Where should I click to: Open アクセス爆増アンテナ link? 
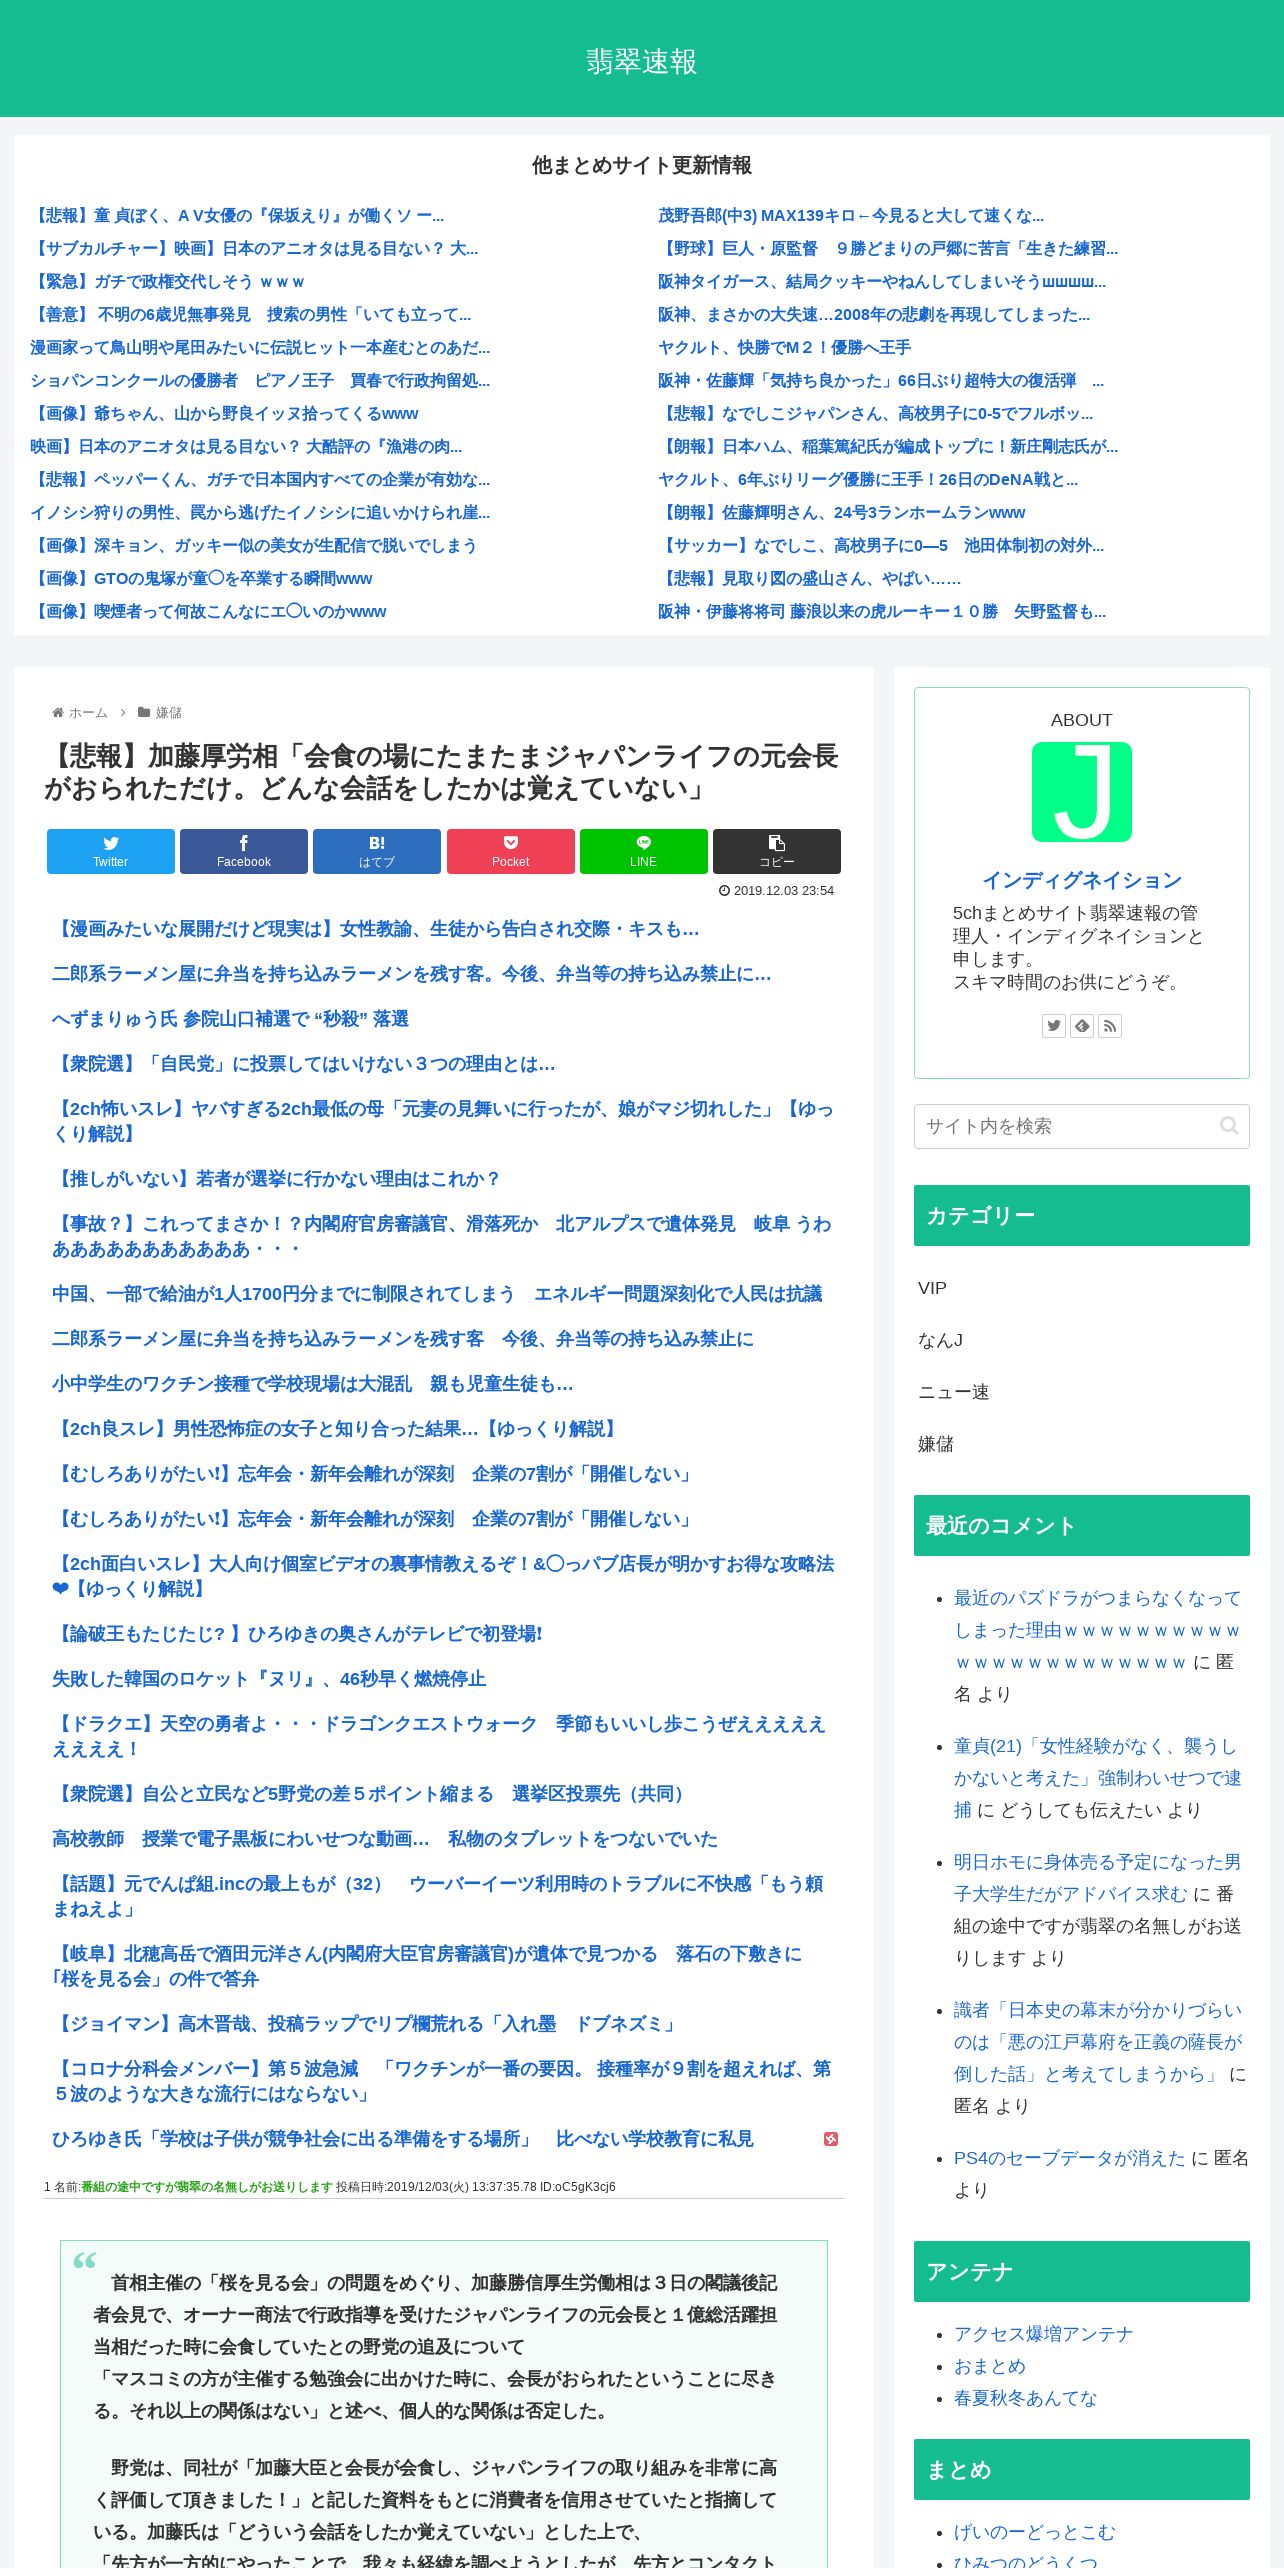[1044, 2334]
